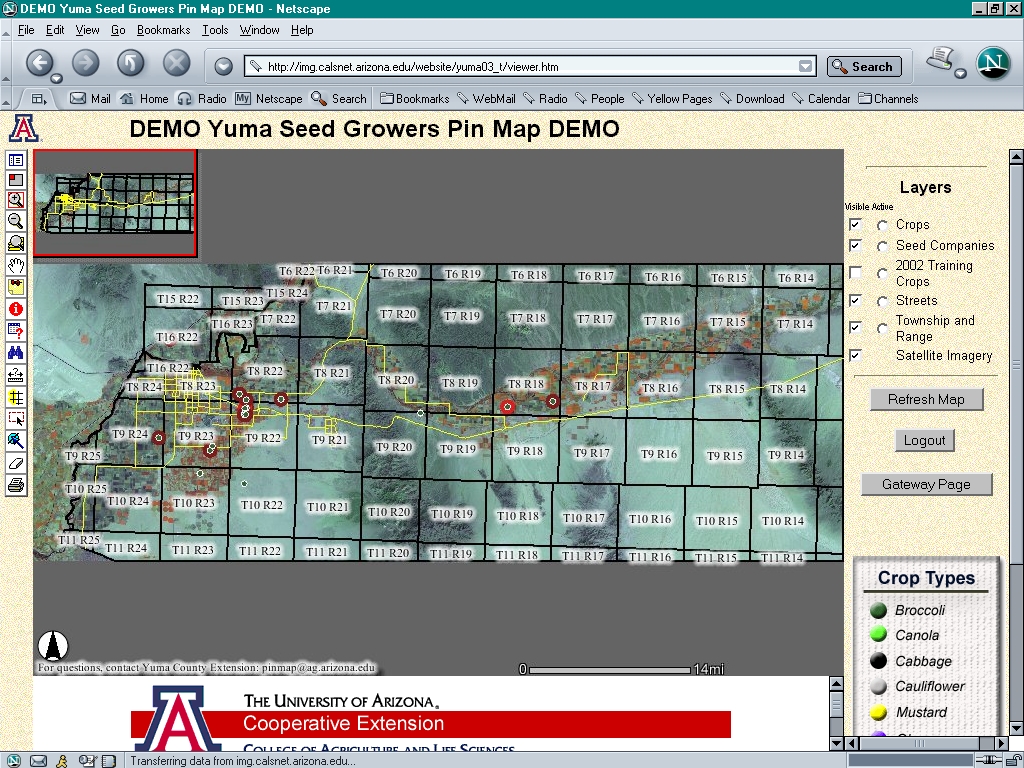The width and height of the screenshot is (1024, 768).
Task: Open the Back button history dropdown
Action: [x=57, y=78]
